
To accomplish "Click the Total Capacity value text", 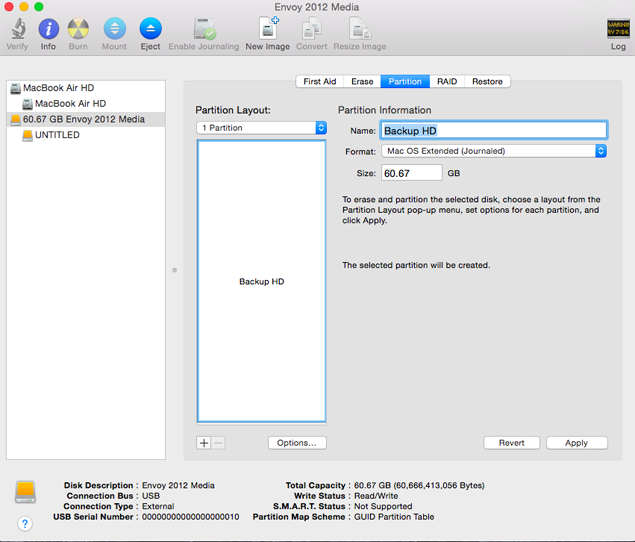I will pyautogui.click(x=419, y=485).
